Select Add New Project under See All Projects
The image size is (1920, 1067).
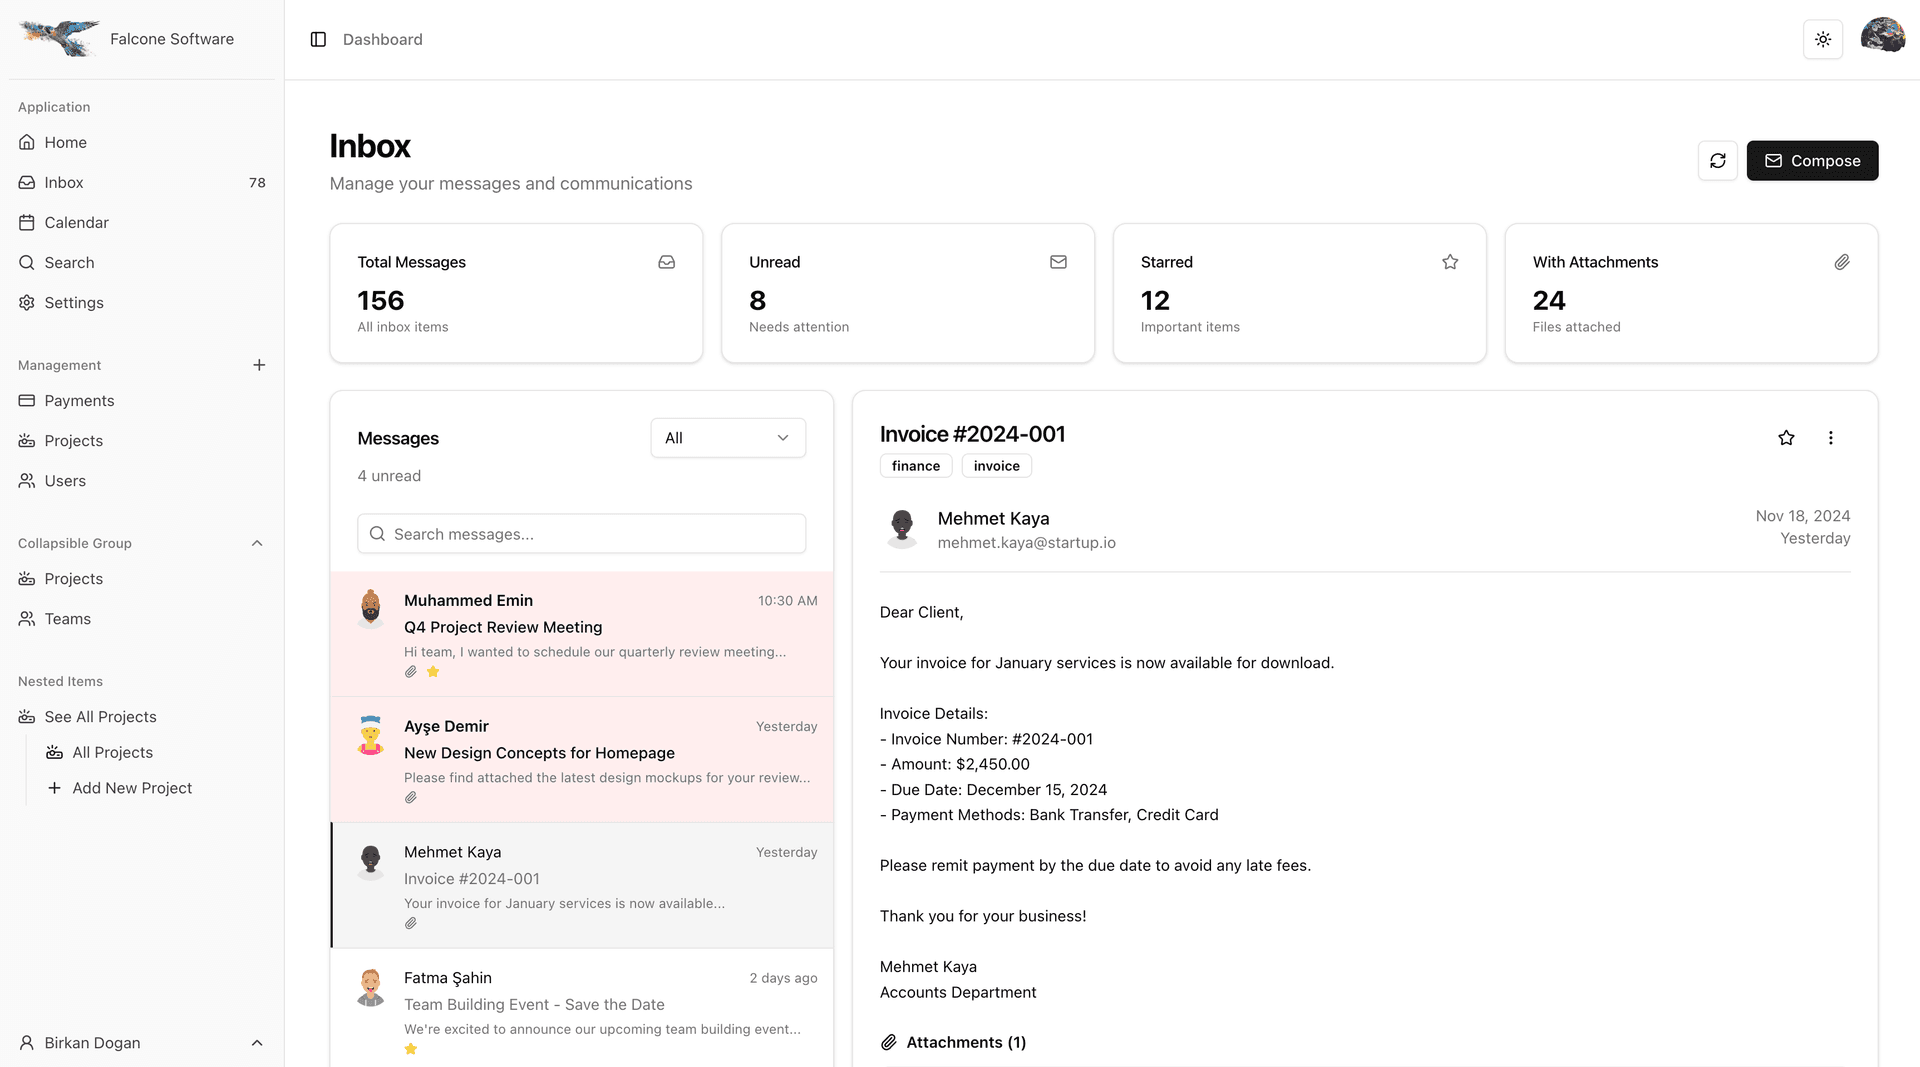coord(131,788)
